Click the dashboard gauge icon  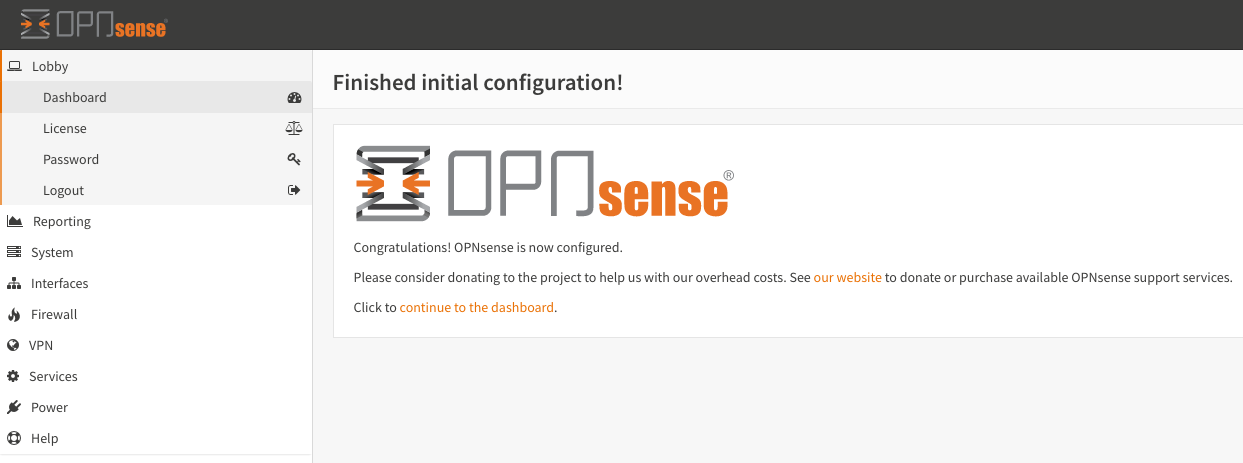pyautogui.click(x=294, y=98)
